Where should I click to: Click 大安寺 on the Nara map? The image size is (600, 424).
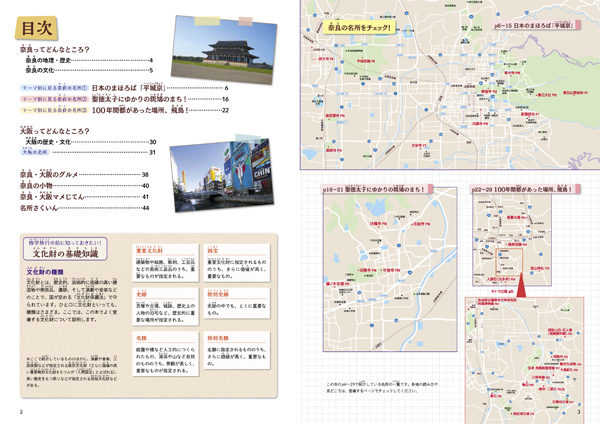click(x=419, y=145)
